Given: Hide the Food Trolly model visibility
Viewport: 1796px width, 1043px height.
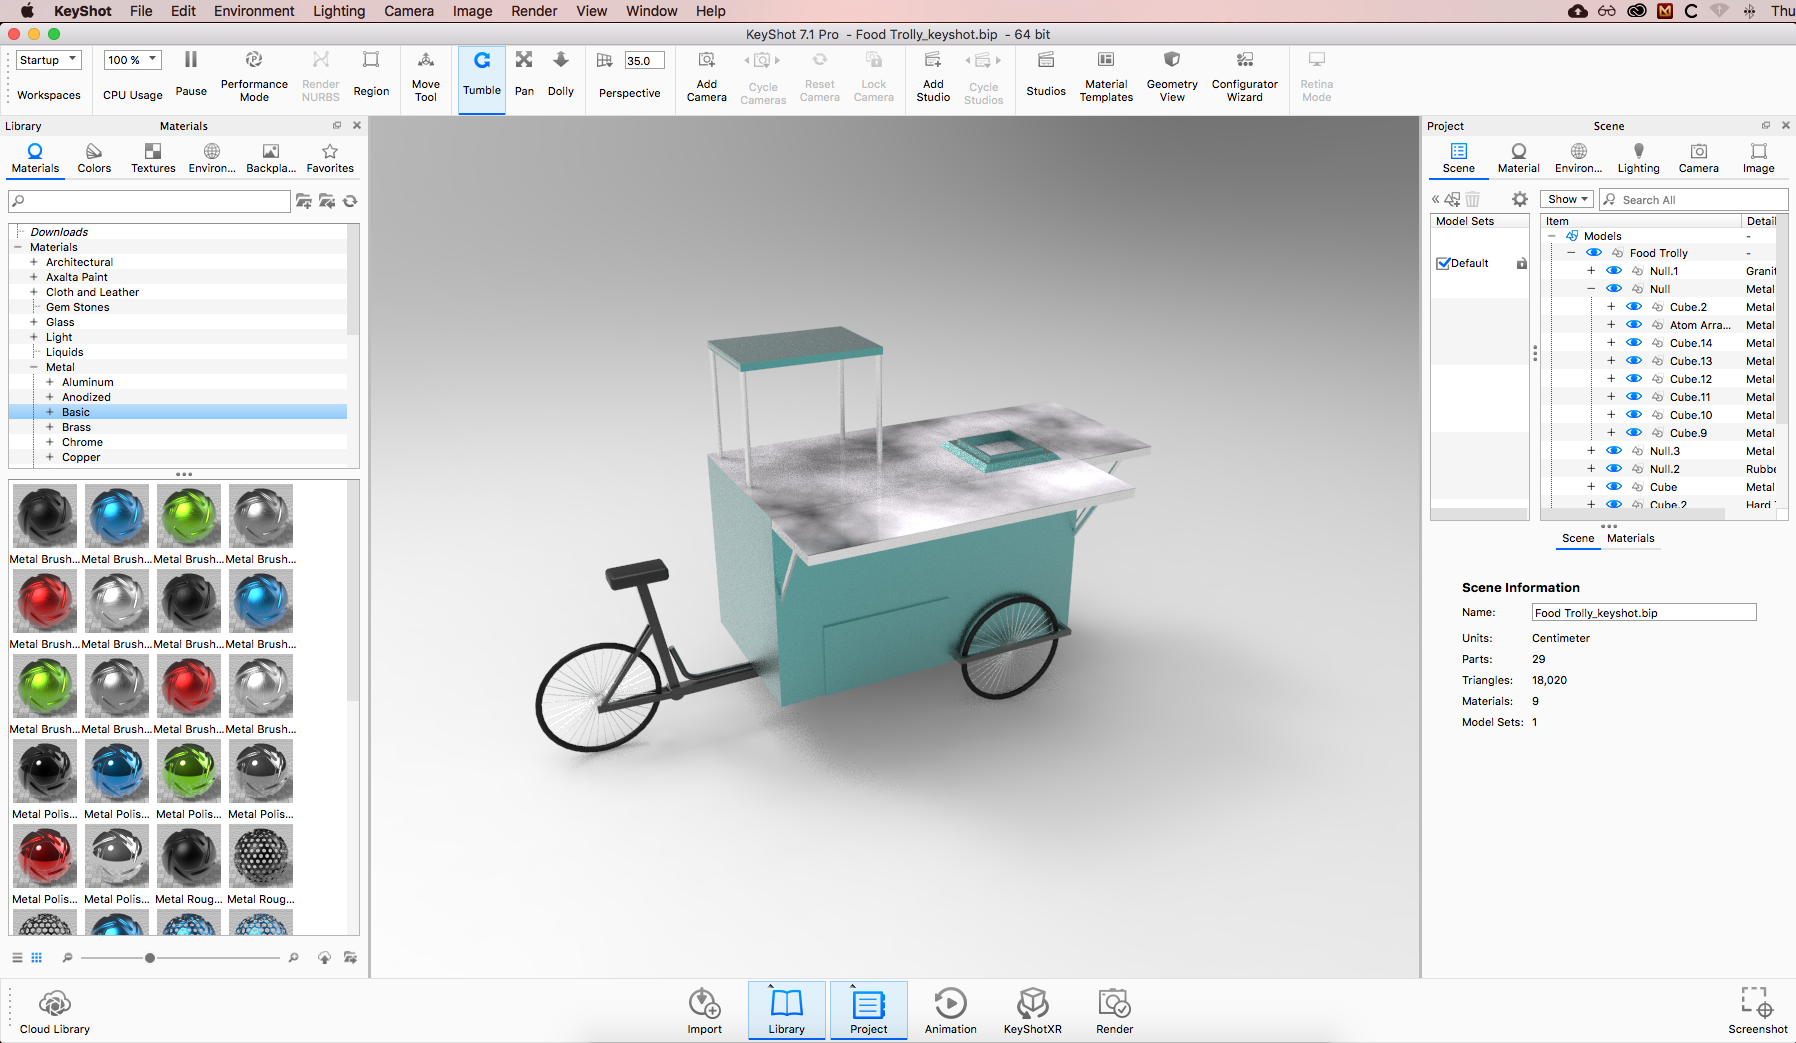Looking at the screenshot, I should coord(1594,253).
